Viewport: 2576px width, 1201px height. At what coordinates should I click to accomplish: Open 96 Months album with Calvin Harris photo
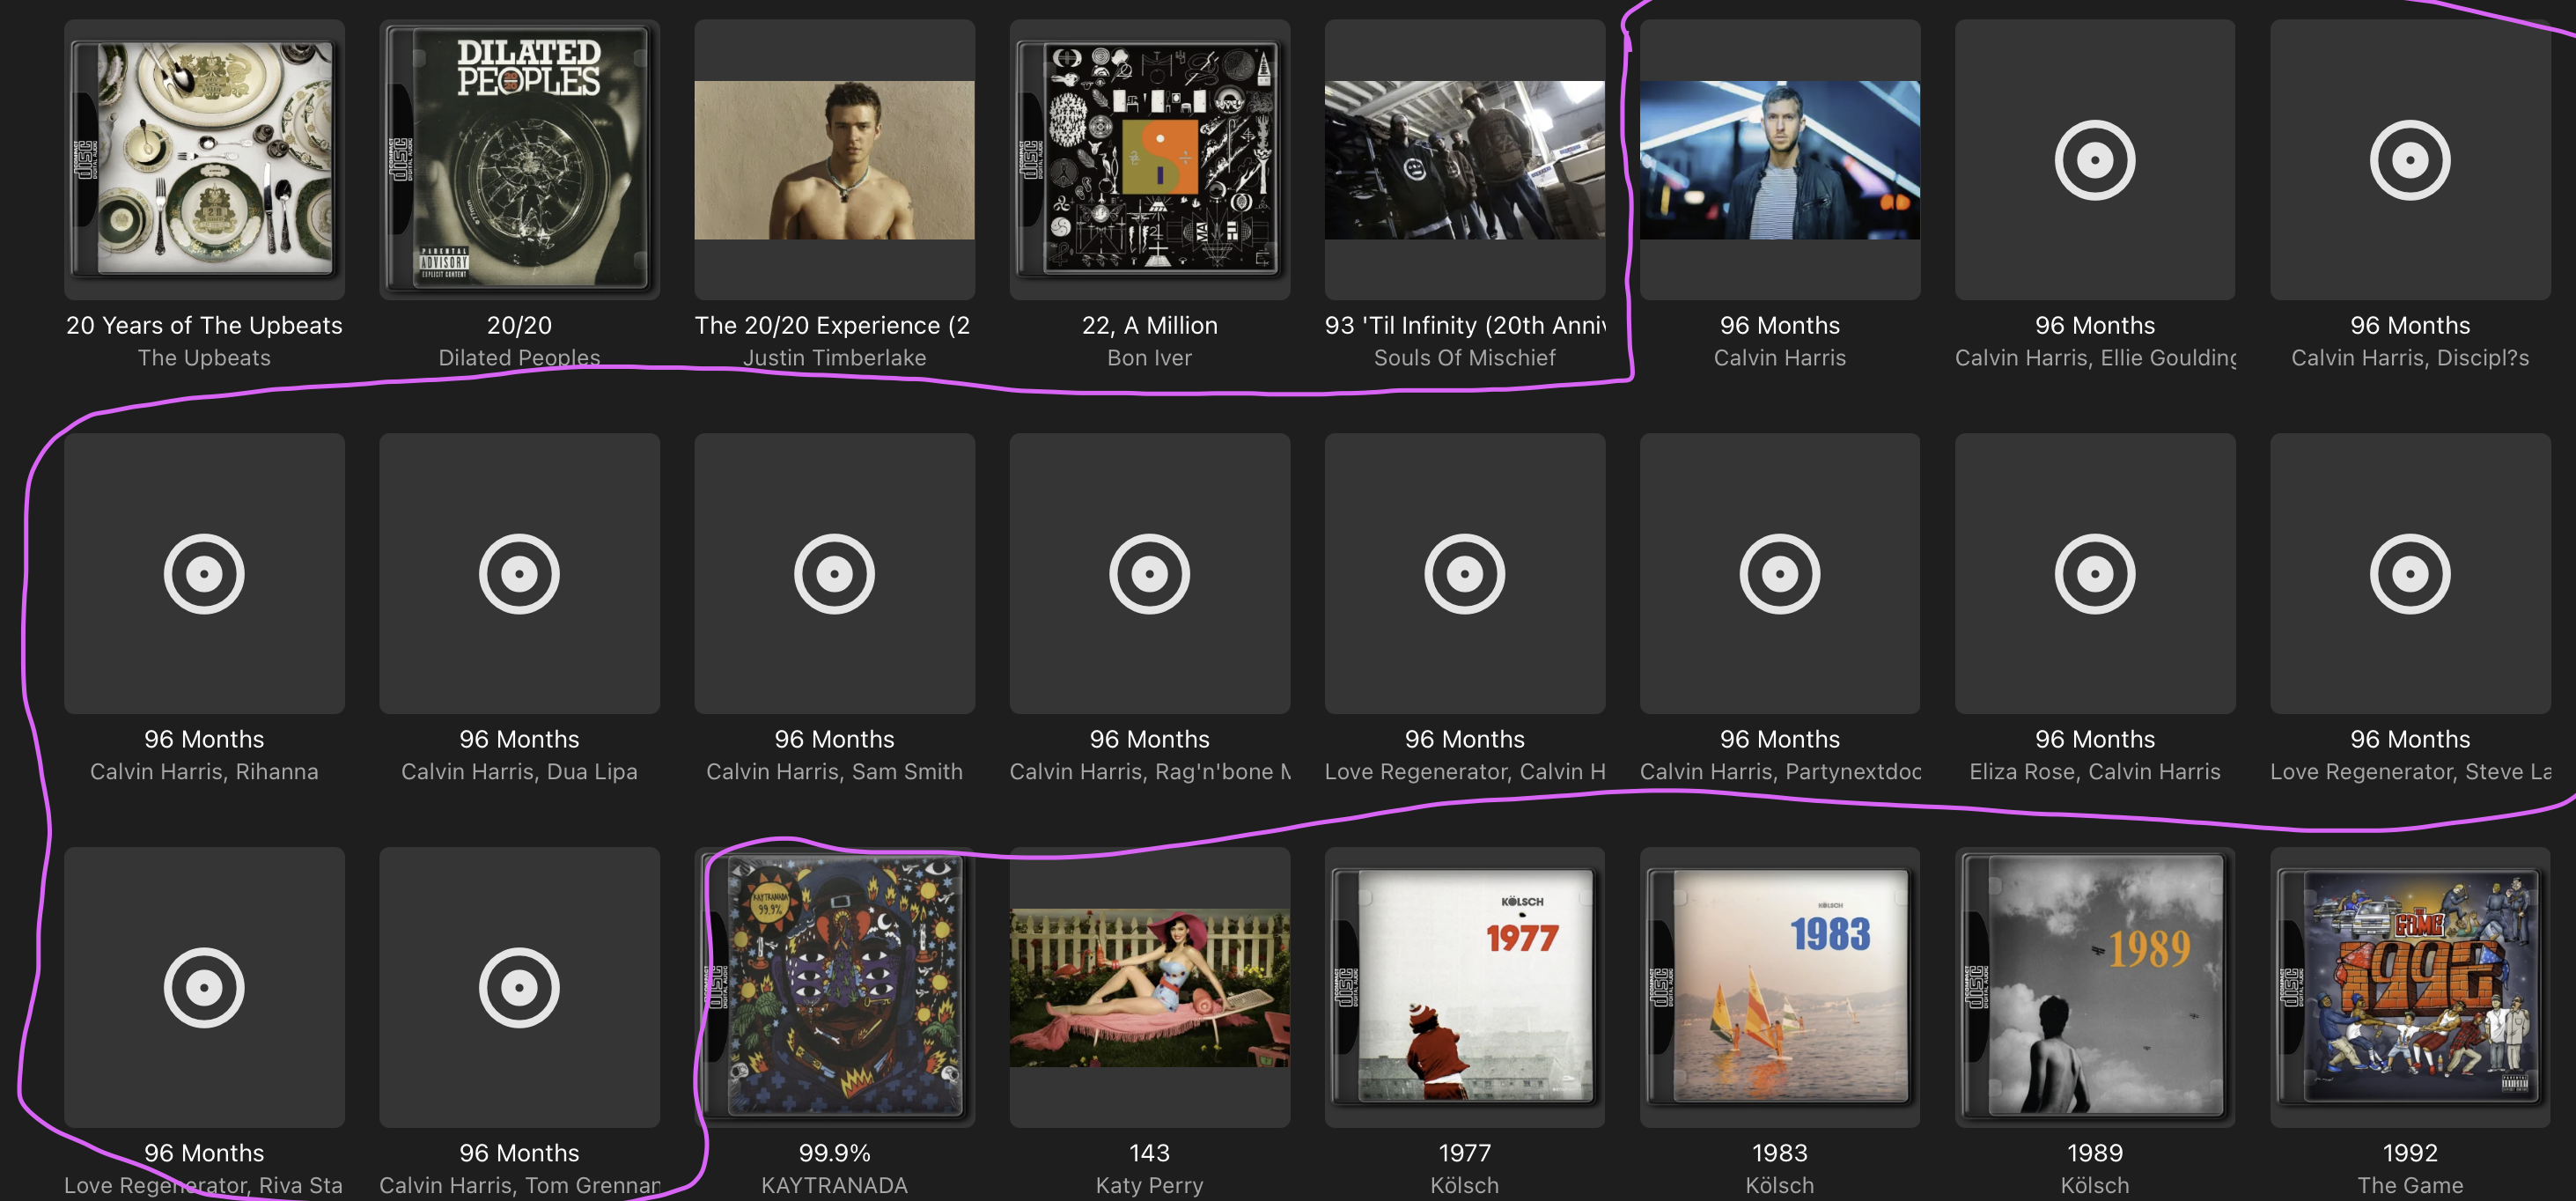(x=1779, y=160)
